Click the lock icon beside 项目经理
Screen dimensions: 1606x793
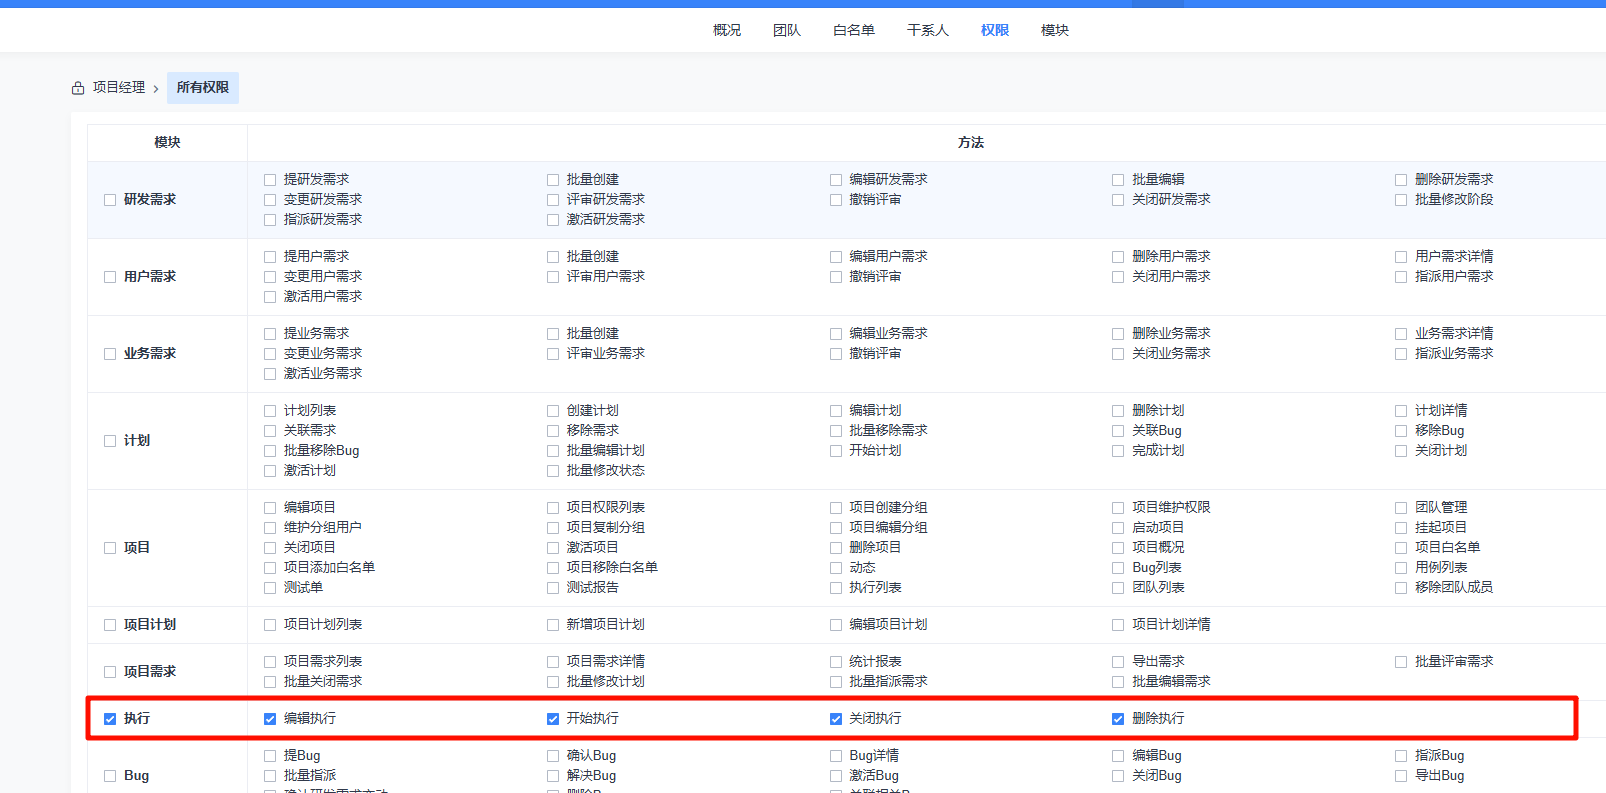click(x=78, y=88)
